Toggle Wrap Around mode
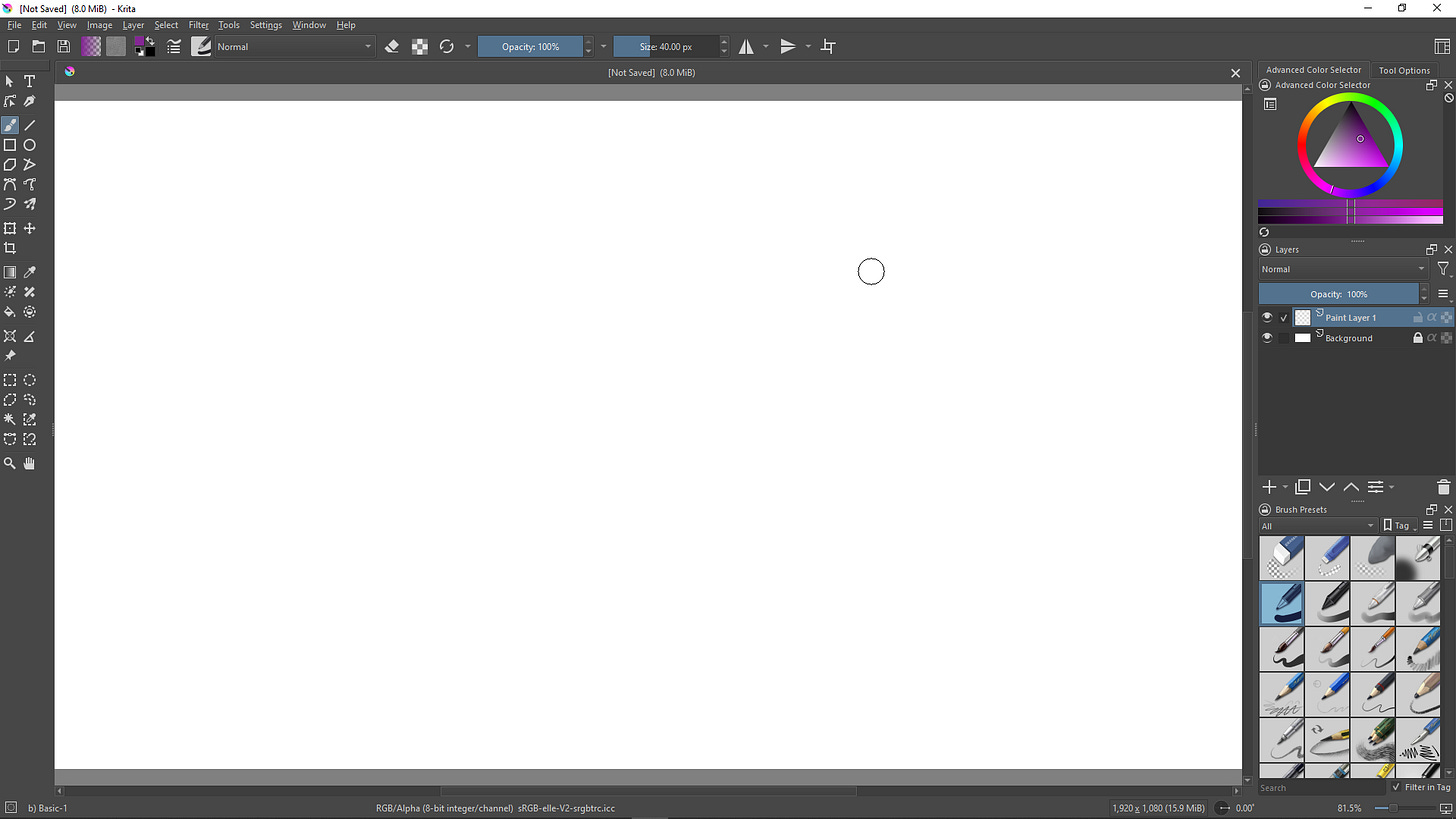Screen dimensions: 1456x819 (x=828, y=46)
